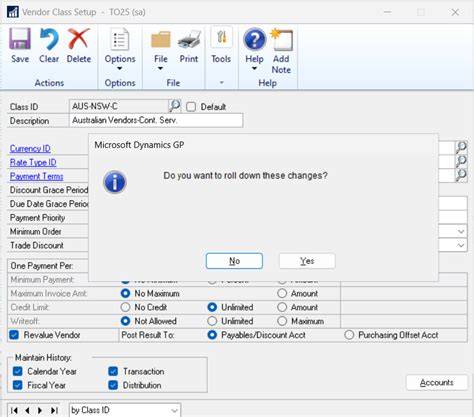Viewport: 474px width, 417px height.
Task: Click the Save icon in Actions
Action: pyautogui.click(x=20, y=39)
